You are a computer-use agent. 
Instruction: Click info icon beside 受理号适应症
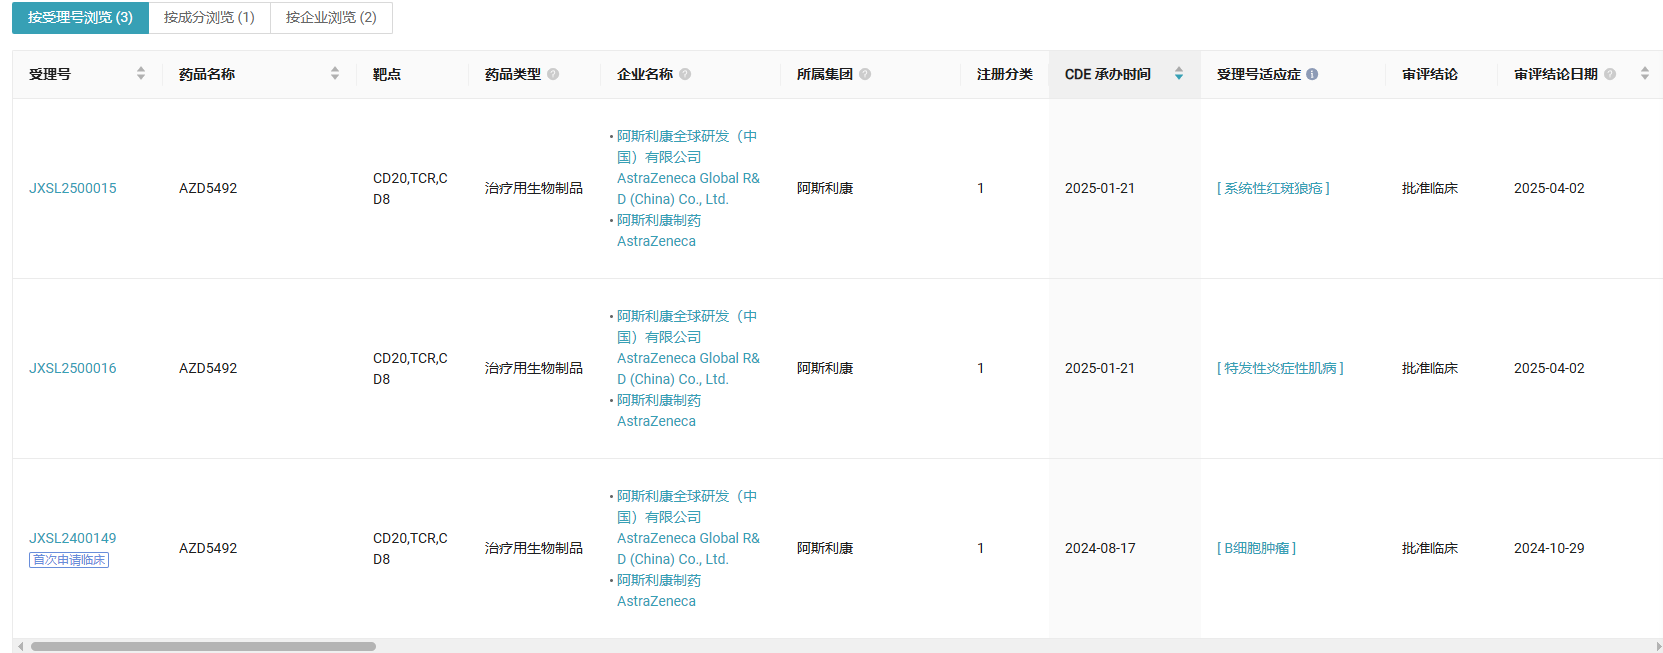tap(1312, 74)
